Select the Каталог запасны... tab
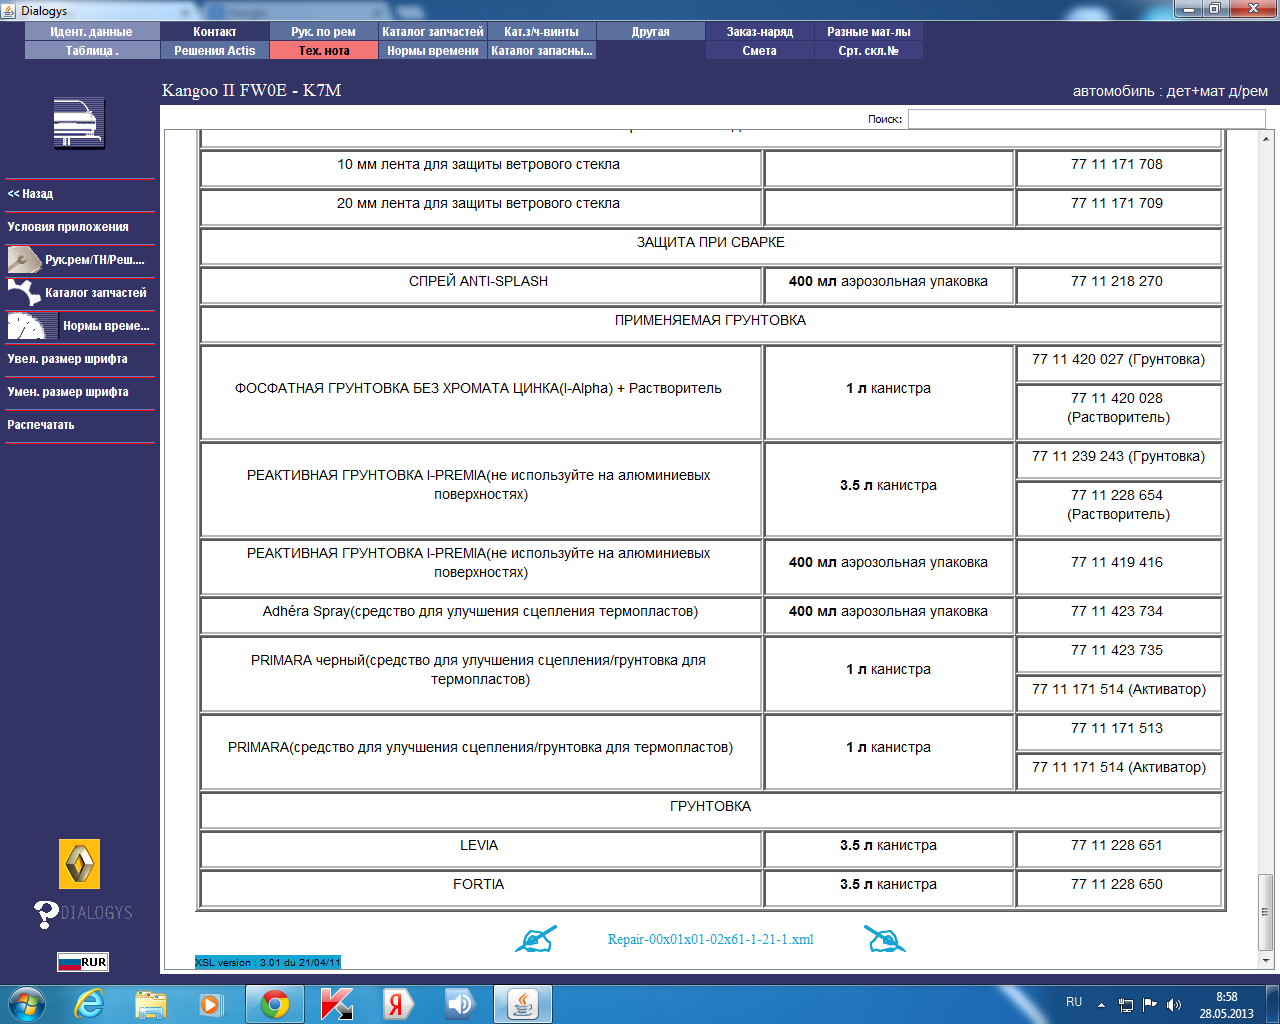Screen dimensions: 1280x1024 [x=542, y=51]
